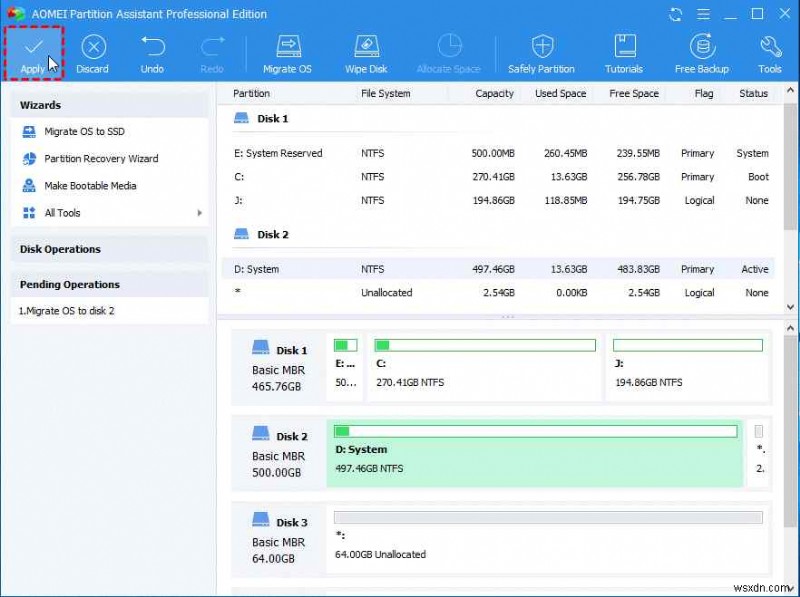The height and width of the screenshot is (597, 800).
Task: Discard pending changes
Action: (x=92, y=52)
